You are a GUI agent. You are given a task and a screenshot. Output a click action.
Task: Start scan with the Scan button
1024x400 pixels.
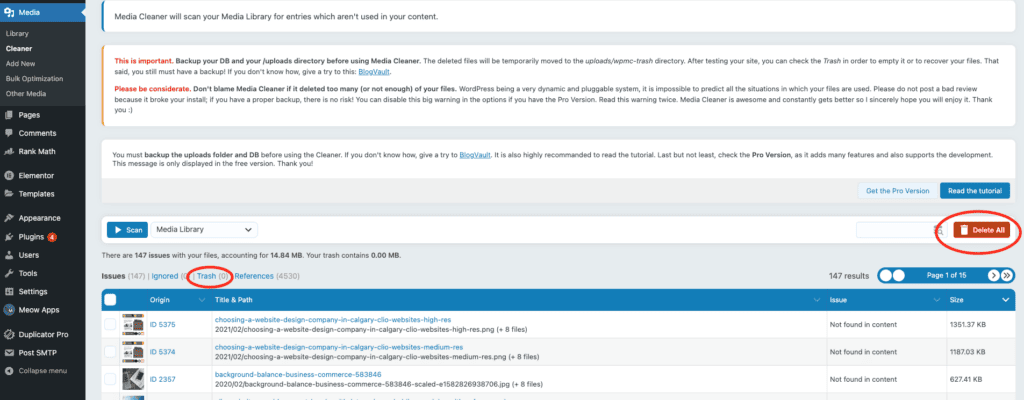127,230
